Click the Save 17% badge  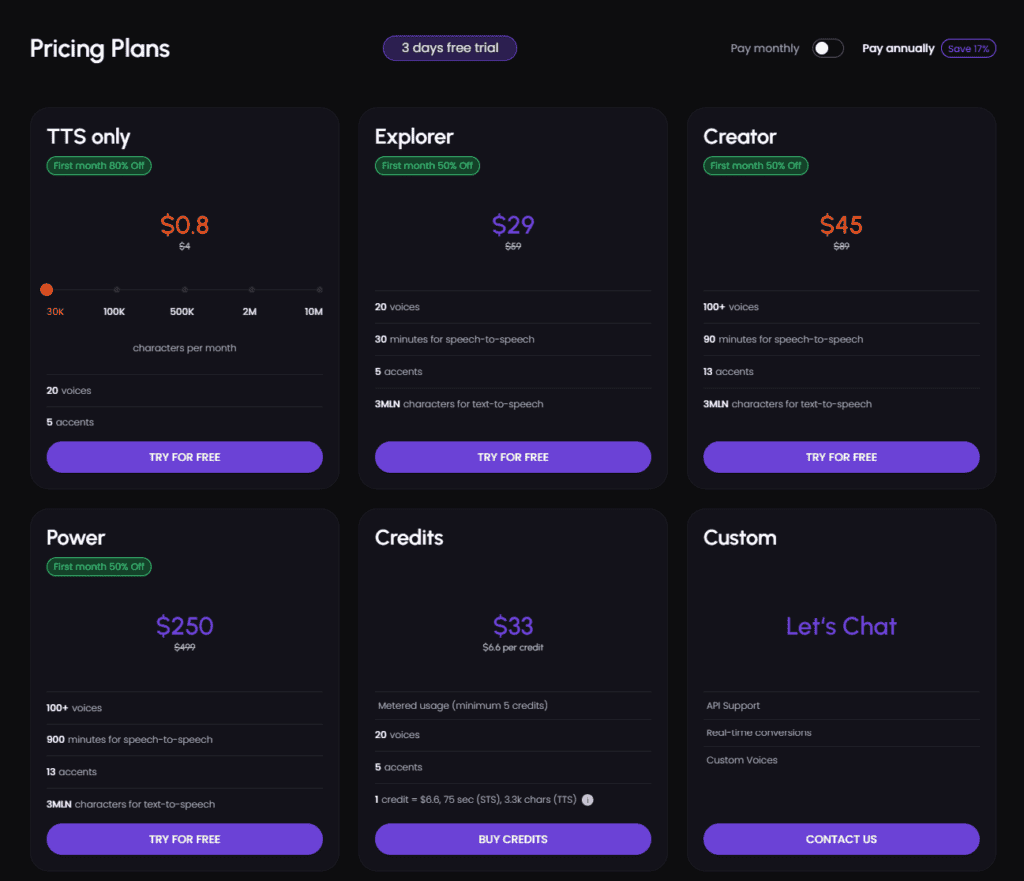(x=968, y=47)
